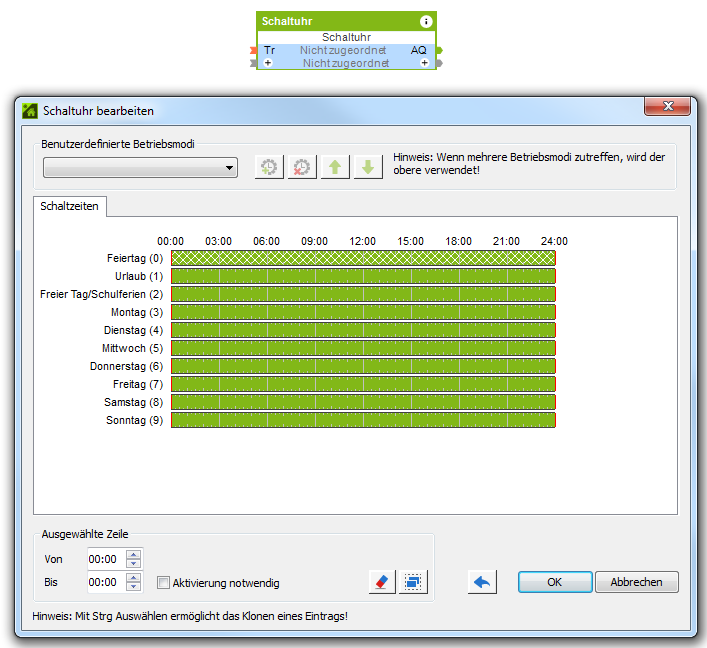Click the Loxone house icon in title bar
The width and height of the screenshot is (707, 648).
click(30, 111)
